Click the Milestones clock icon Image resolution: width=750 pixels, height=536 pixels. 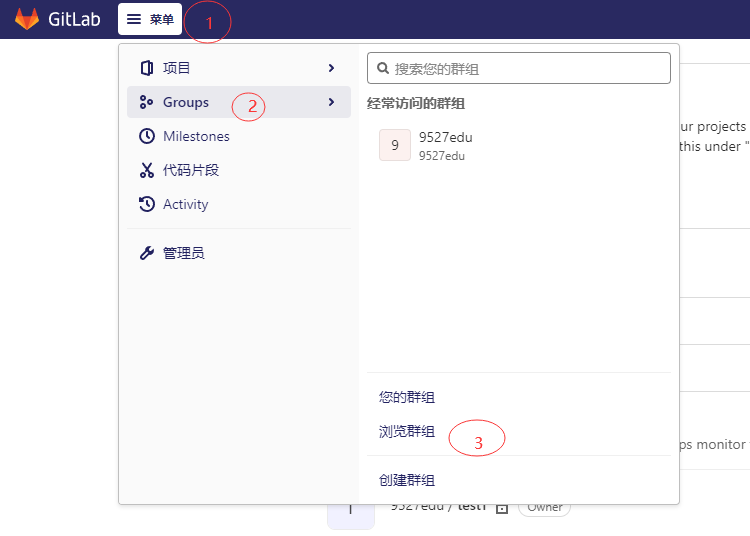(x=147, y=136)
